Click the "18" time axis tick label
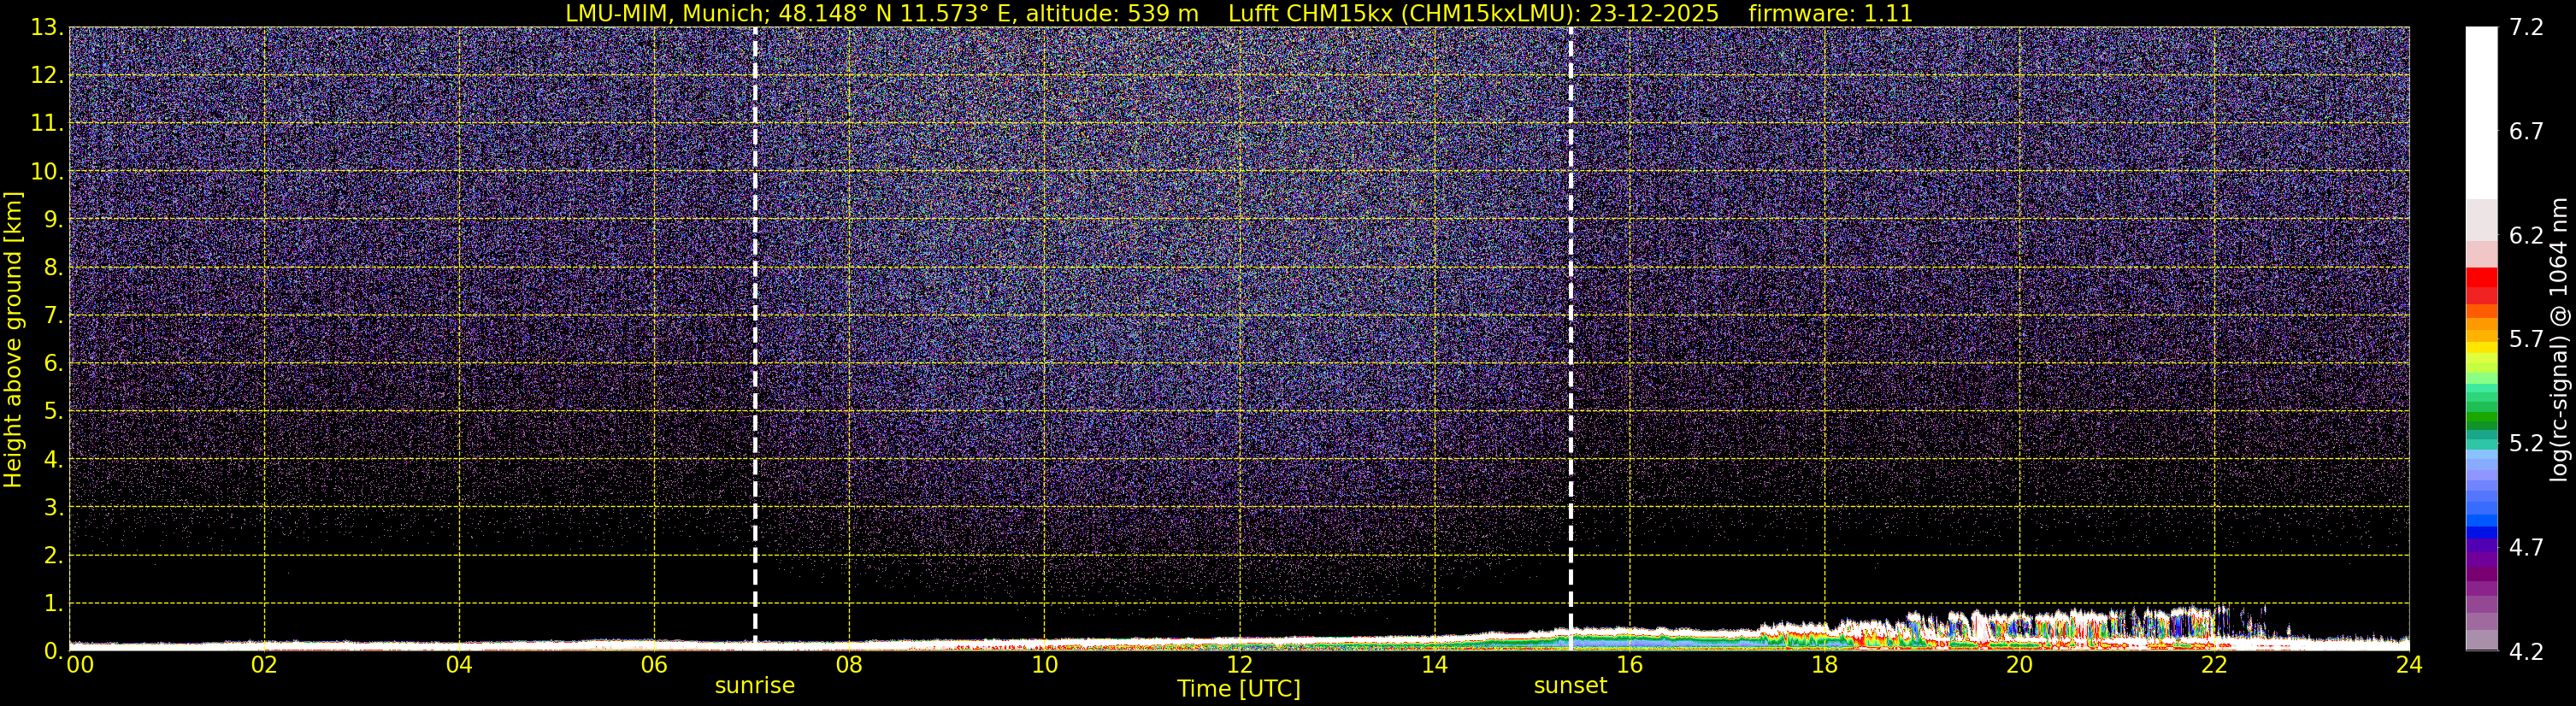The width and height of the screenshot is (2576, 706). pyautogui.click(x=1824, y=665)
